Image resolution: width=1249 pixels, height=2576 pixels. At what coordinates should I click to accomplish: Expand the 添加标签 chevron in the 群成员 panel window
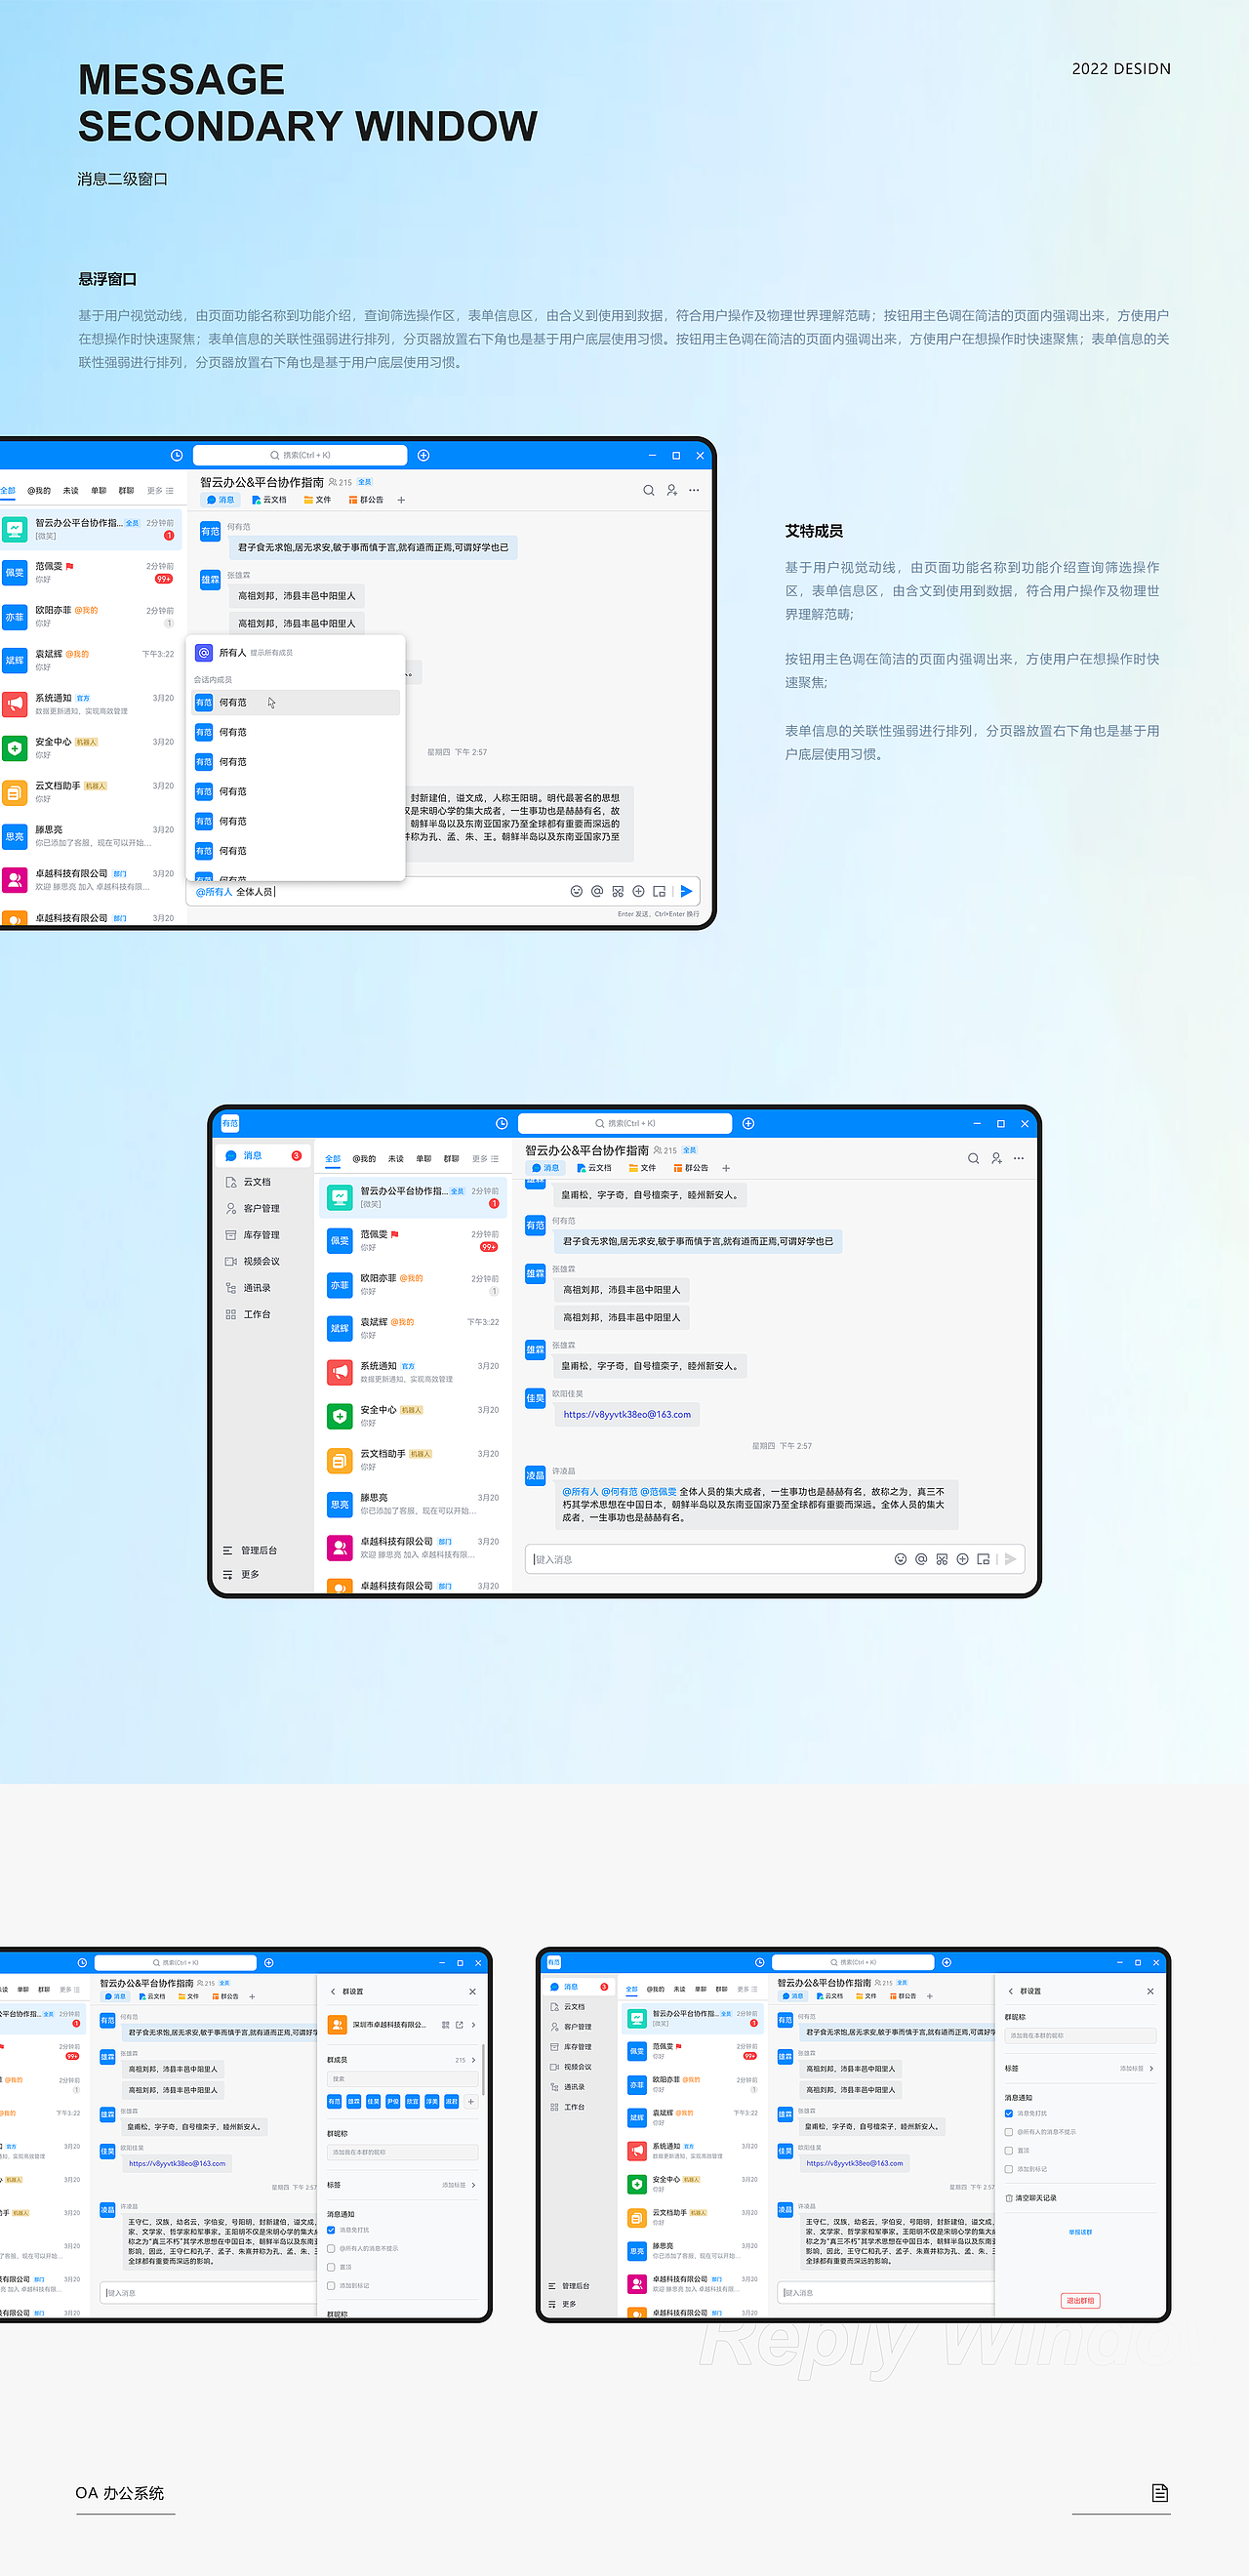pos(473,2185)
